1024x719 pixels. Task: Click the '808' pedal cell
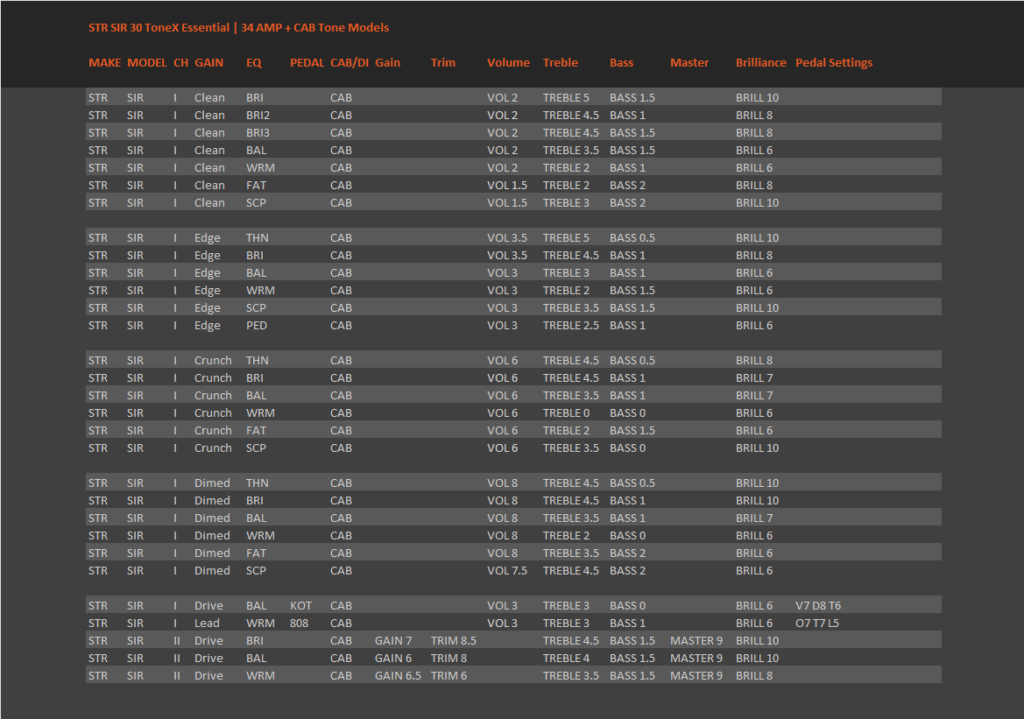[x=299, y=624]
